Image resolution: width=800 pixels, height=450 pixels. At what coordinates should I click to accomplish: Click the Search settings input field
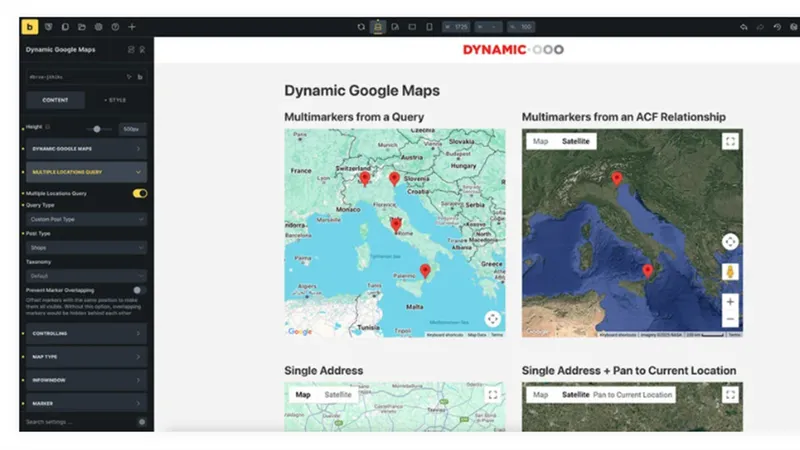pos(81,422)
